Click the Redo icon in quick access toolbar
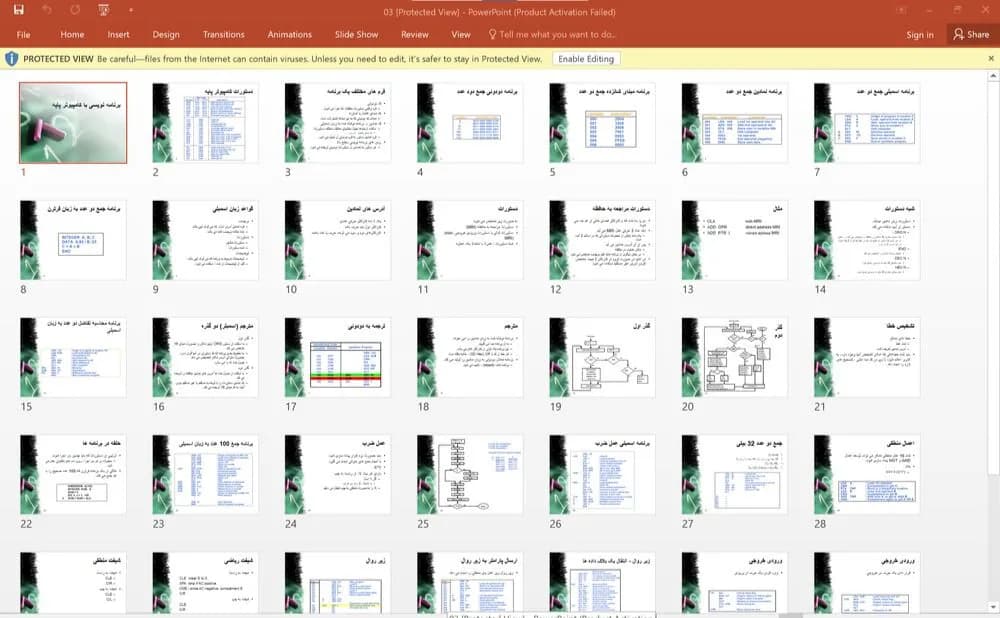Screen dimensions: 1000x618 coord(75,10)
